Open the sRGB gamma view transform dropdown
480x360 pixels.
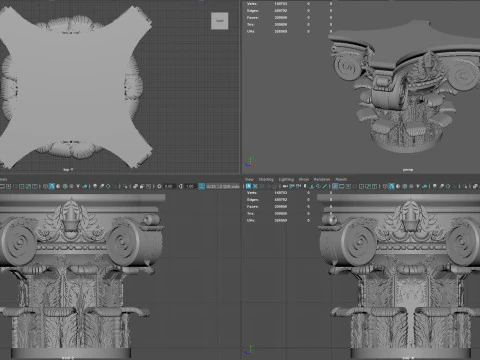(x=223, y=186)
